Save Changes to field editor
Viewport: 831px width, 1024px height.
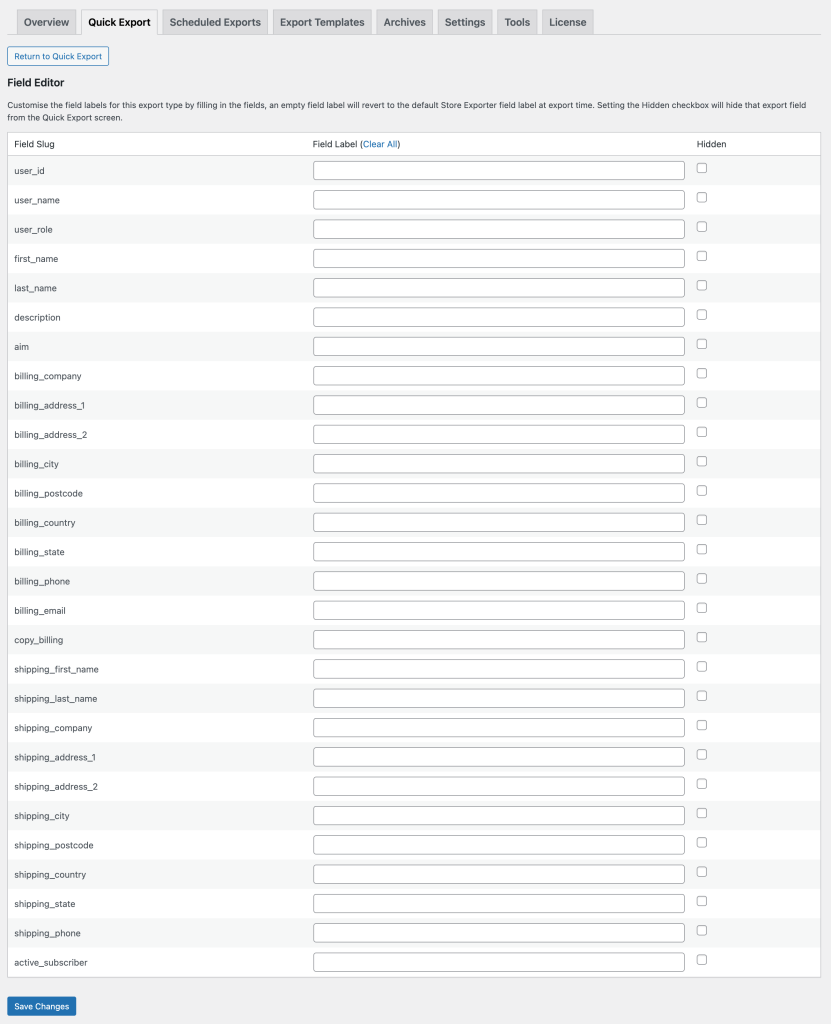tap(42, 1006)
